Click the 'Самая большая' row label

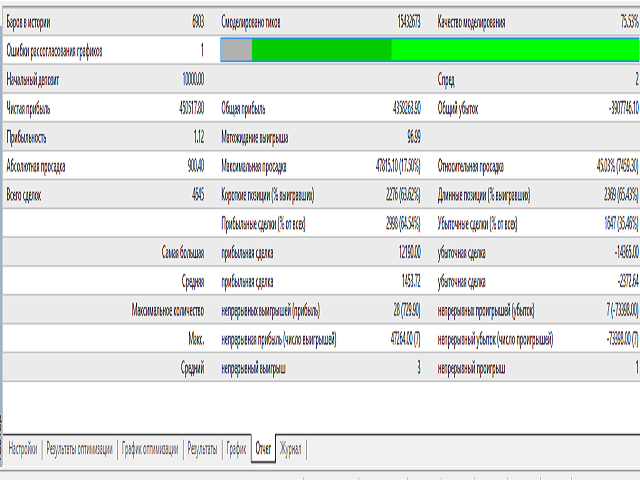pyautogui.click(x=182, y=253)
